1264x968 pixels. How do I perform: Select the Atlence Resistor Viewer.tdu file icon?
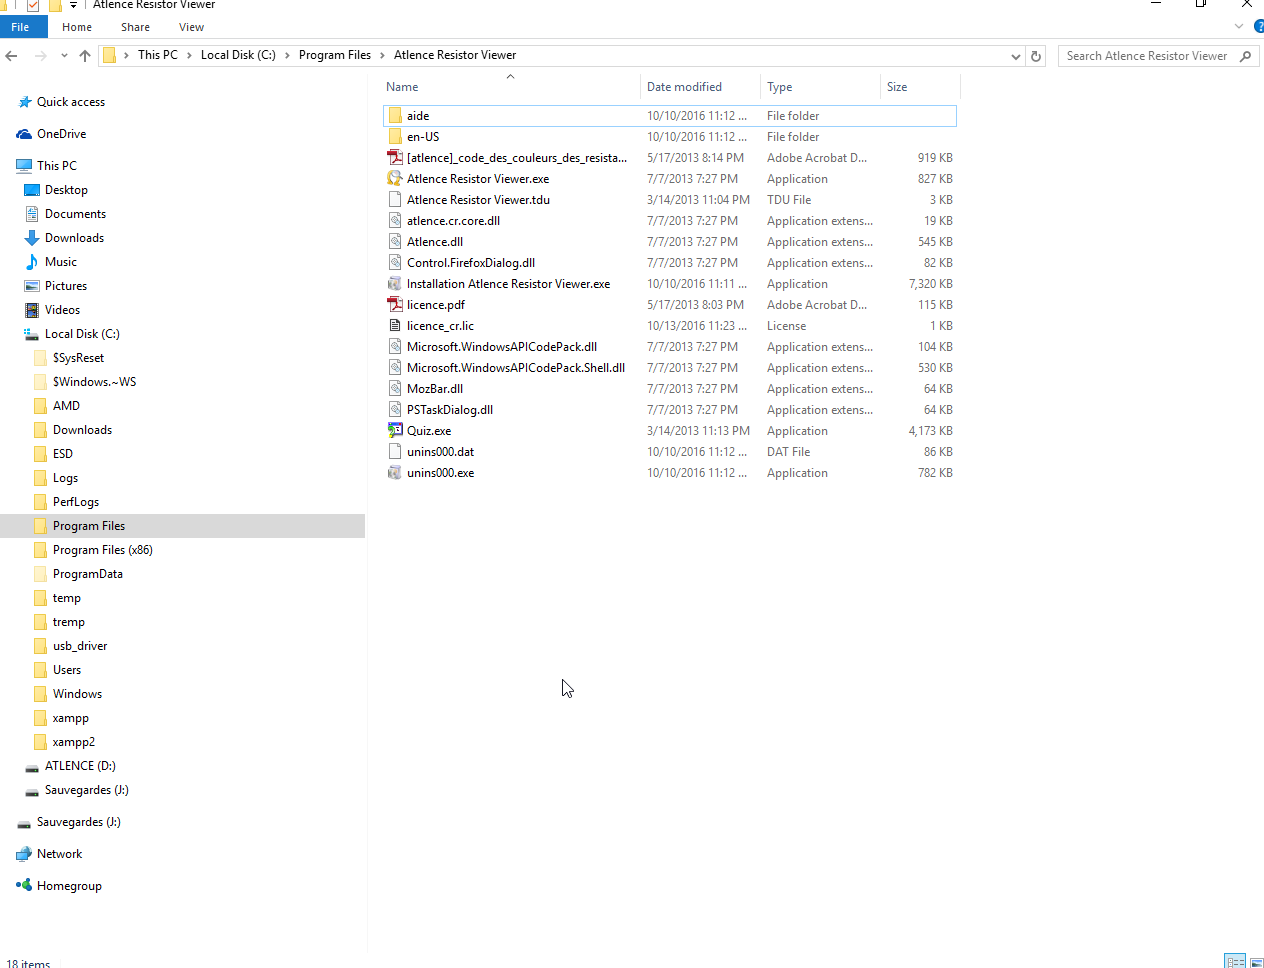[x=395, y=200]
